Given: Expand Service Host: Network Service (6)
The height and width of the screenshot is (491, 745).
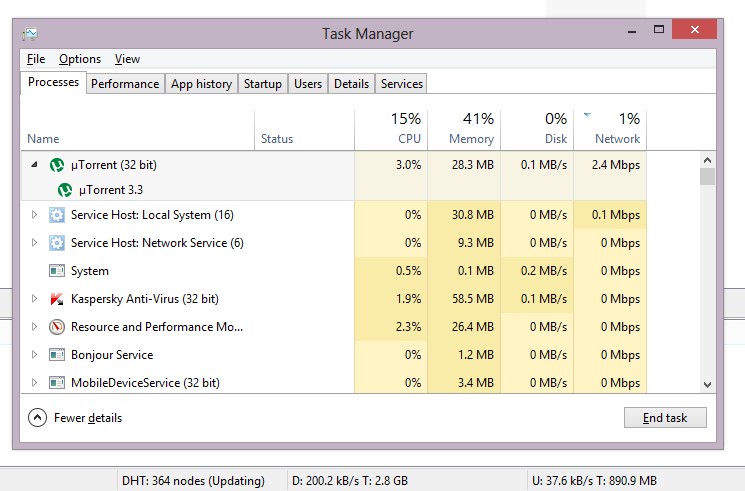Looking at the screenshot, I should pyautogui.click(x=34, y=243).
